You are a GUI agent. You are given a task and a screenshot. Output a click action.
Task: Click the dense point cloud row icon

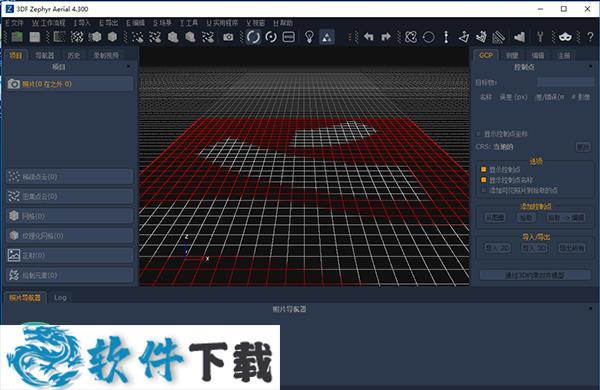[x=14, y=196]
